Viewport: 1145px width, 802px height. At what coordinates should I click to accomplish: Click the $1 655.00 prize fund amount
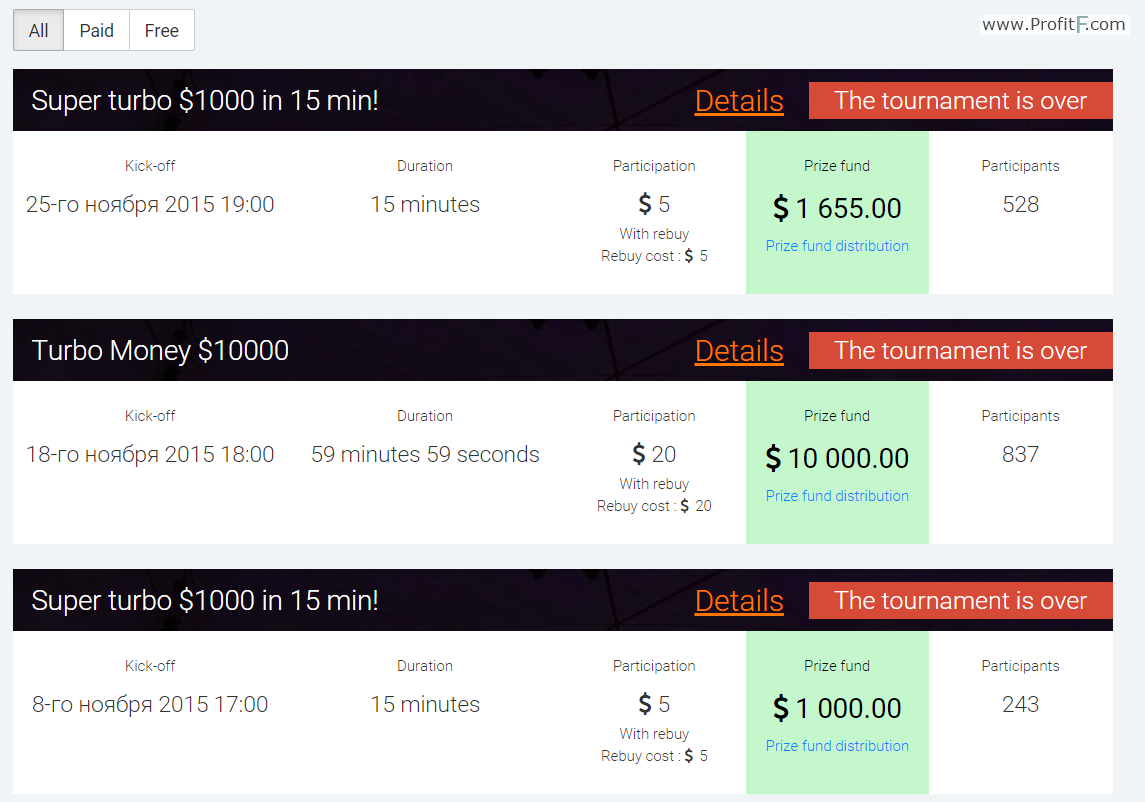[837, 208]
